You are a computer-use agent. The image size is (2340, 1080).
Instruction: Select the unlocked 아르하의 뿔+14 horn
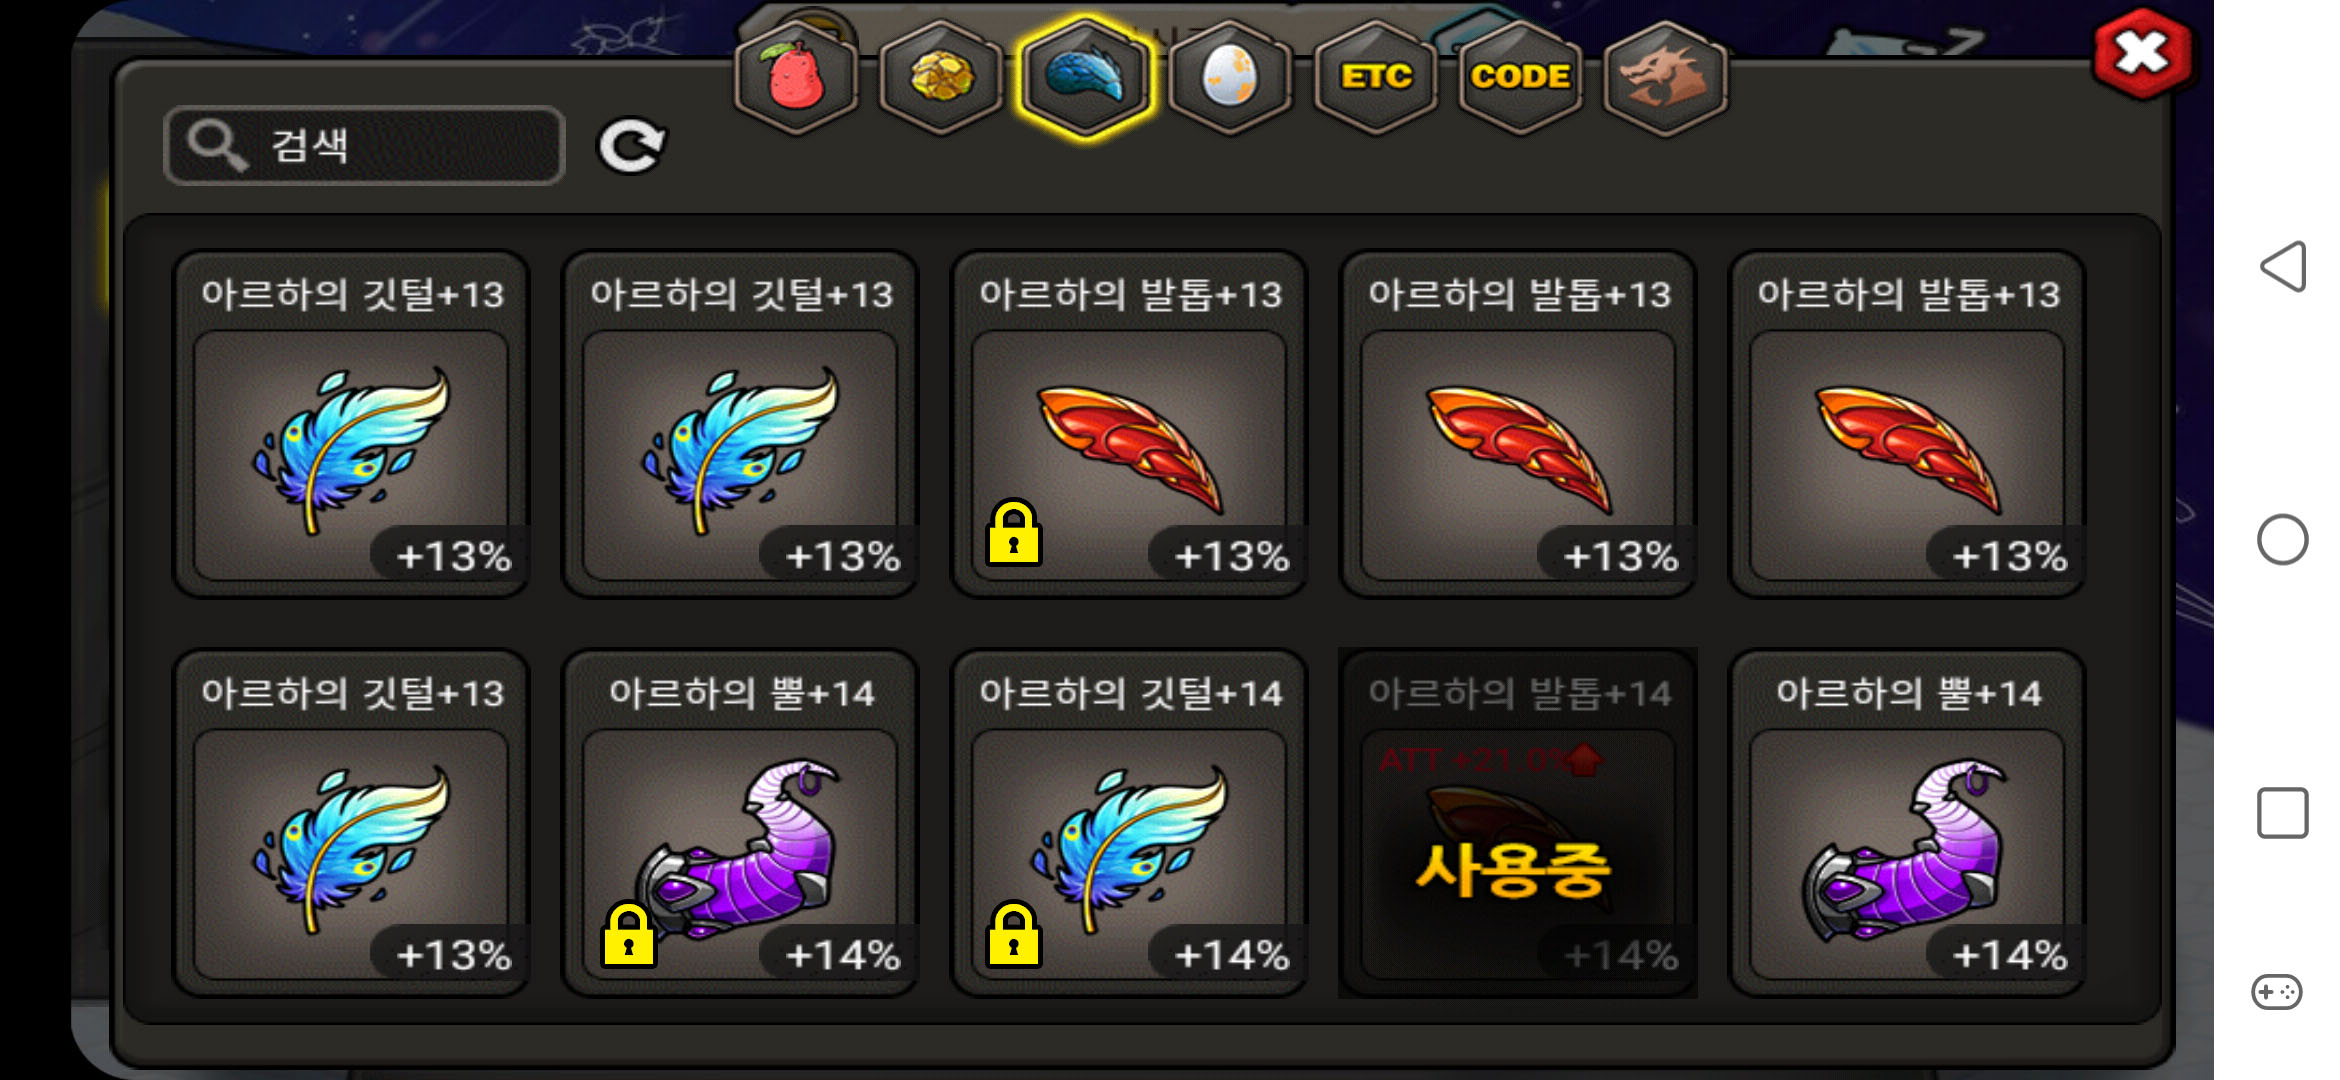(x=1907, y=824)
